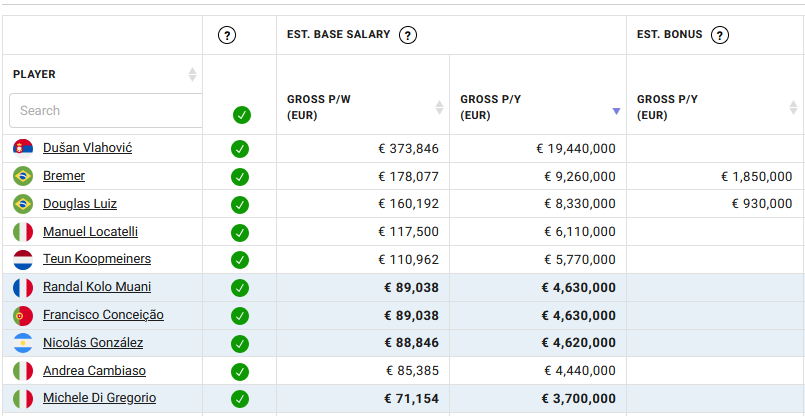Select the € 110,962 weekly salary cell
Screen dimensions: 805x416
point(363,260)
